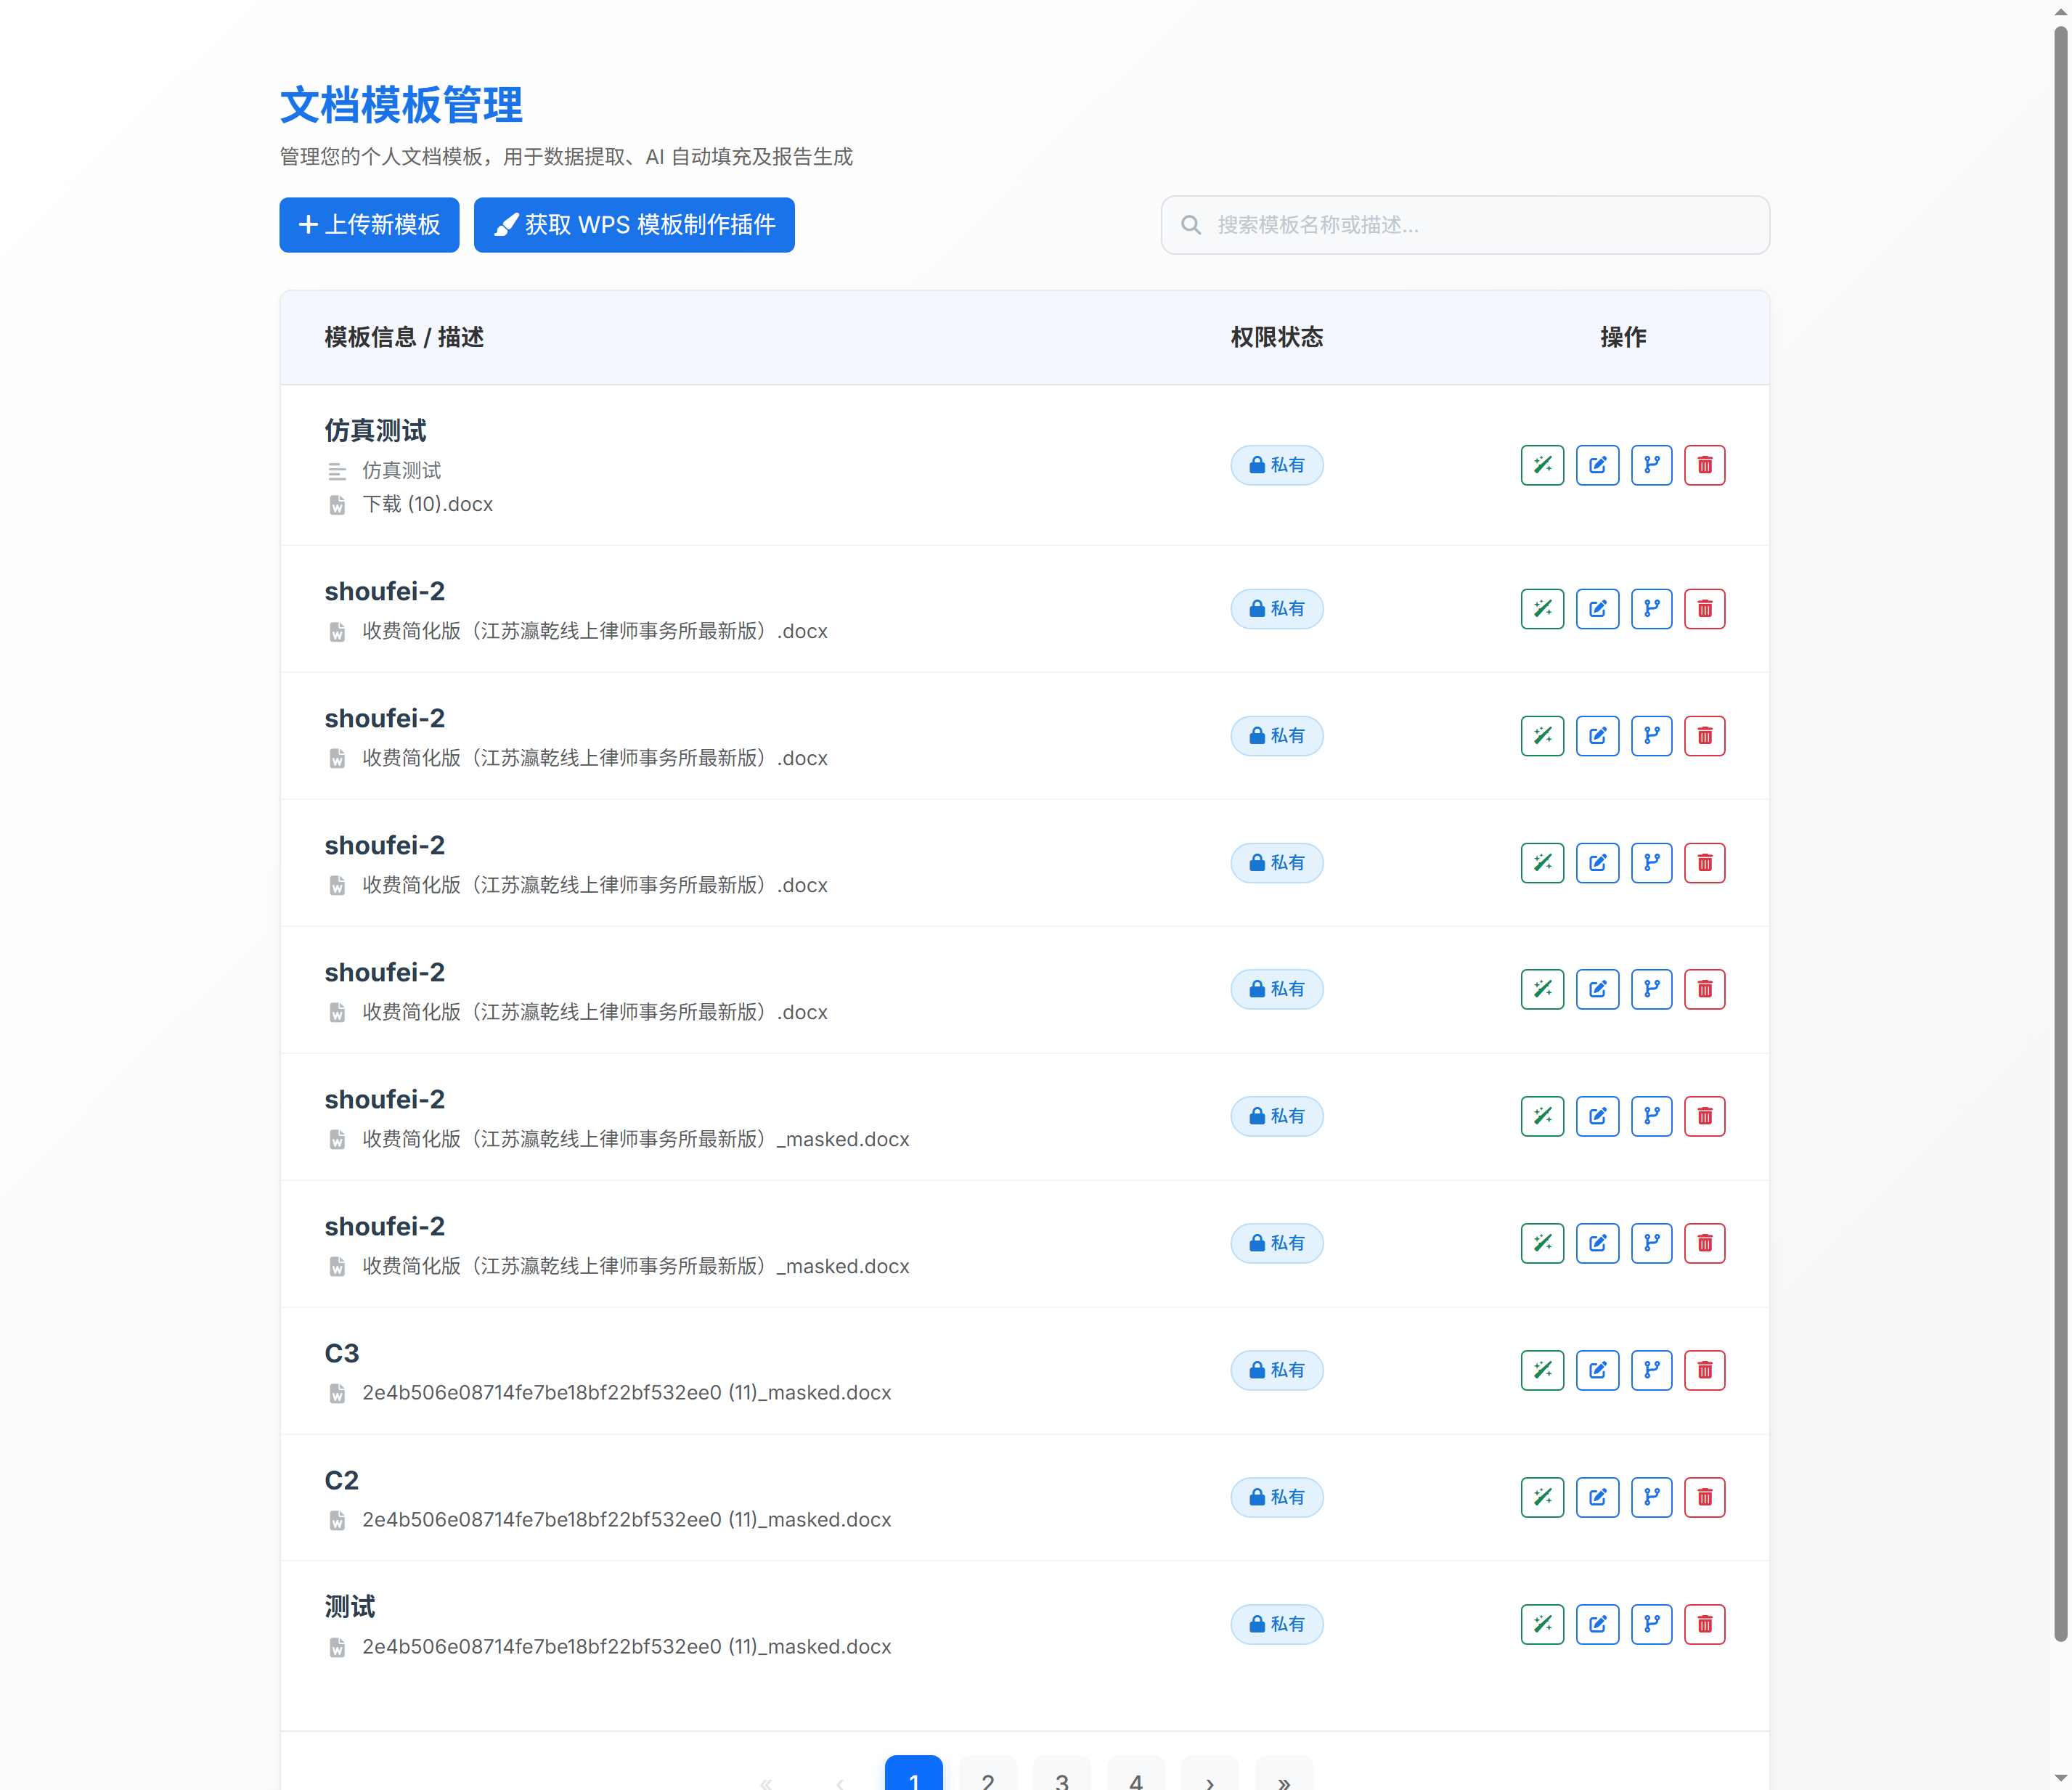Click the version branch icon for the last shoufei-2
Image resolution: width=2072 pixels, height=1790 pixels.
(x=1651, y=1243)
